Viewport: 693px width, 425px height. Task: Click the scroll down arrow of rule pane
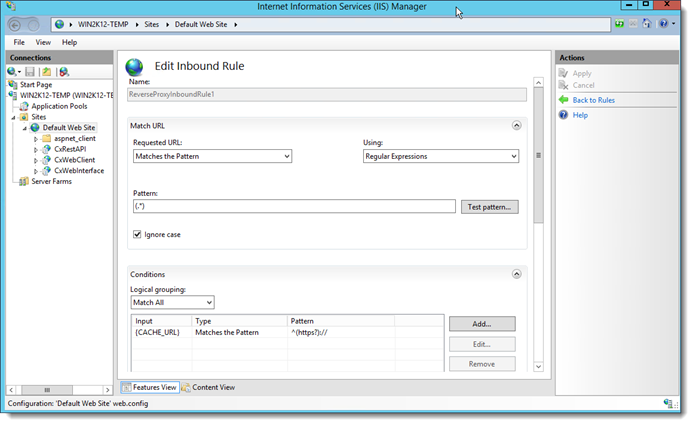tap(538, 366)
